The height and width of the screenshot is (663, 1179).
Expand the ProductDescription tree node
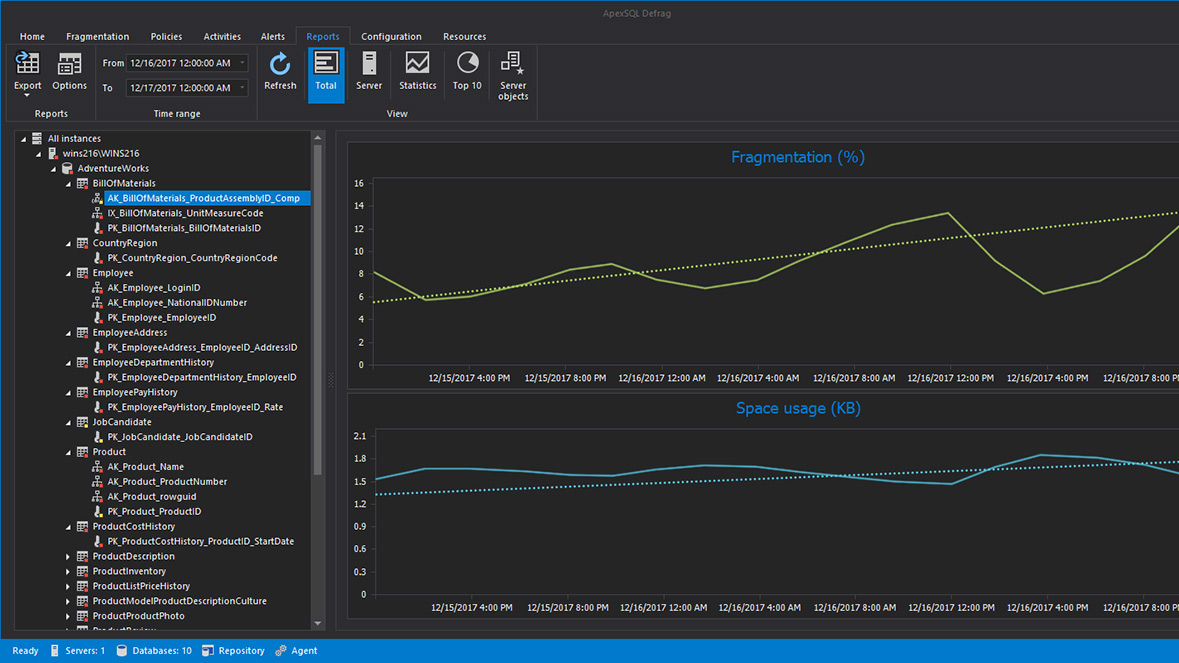coord(68,556)
